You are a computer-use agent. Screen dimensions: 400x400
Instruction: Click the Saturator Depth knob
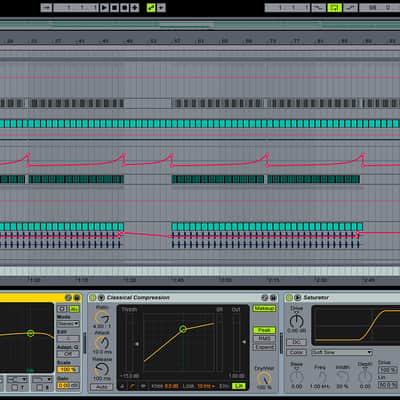[365, 377]
